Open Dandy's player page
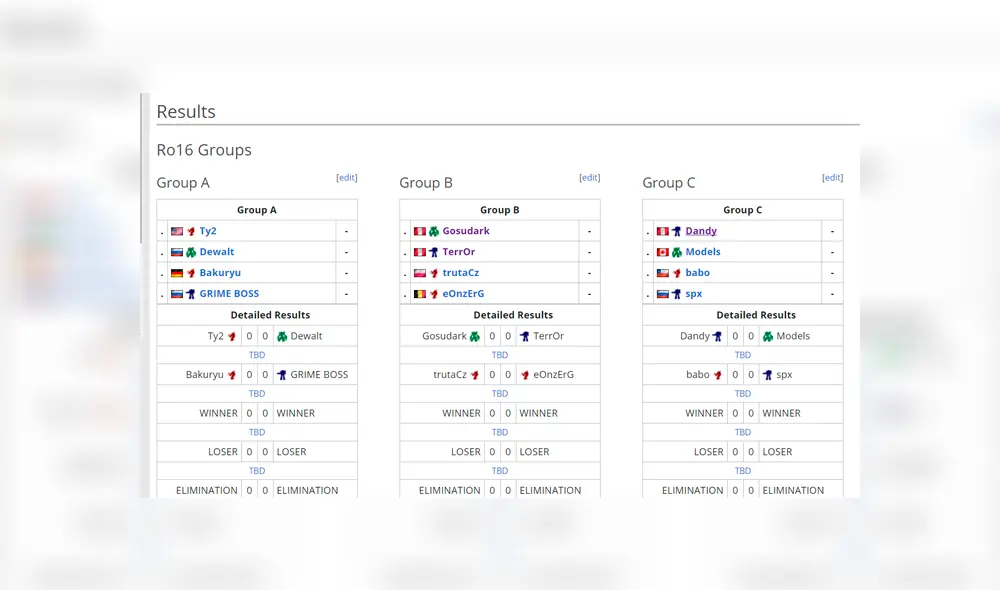This screenshot has height=590, width=1000. click(x=700, y=230)
